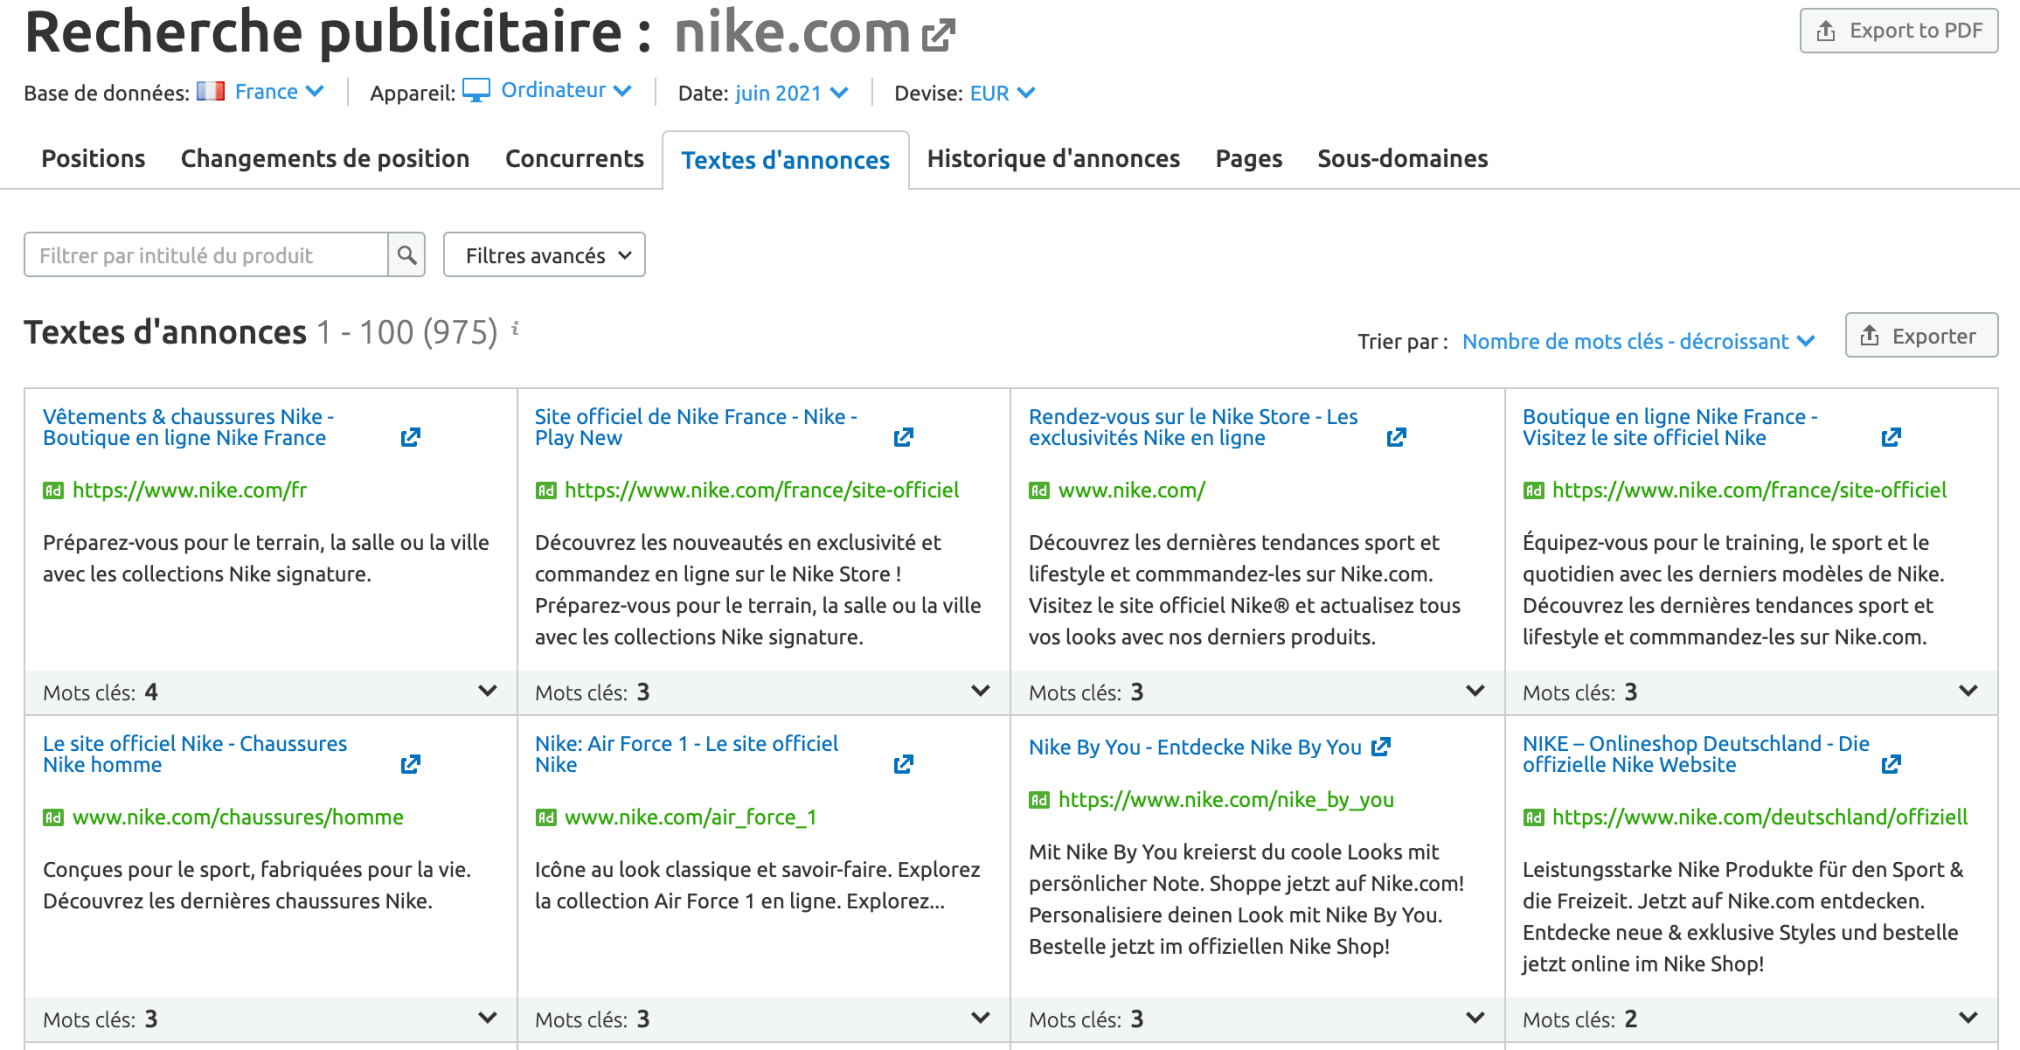Open the Filtres avancés panel
Viewport: 2020px width, 1050px height.
click(x=543, y=255)
